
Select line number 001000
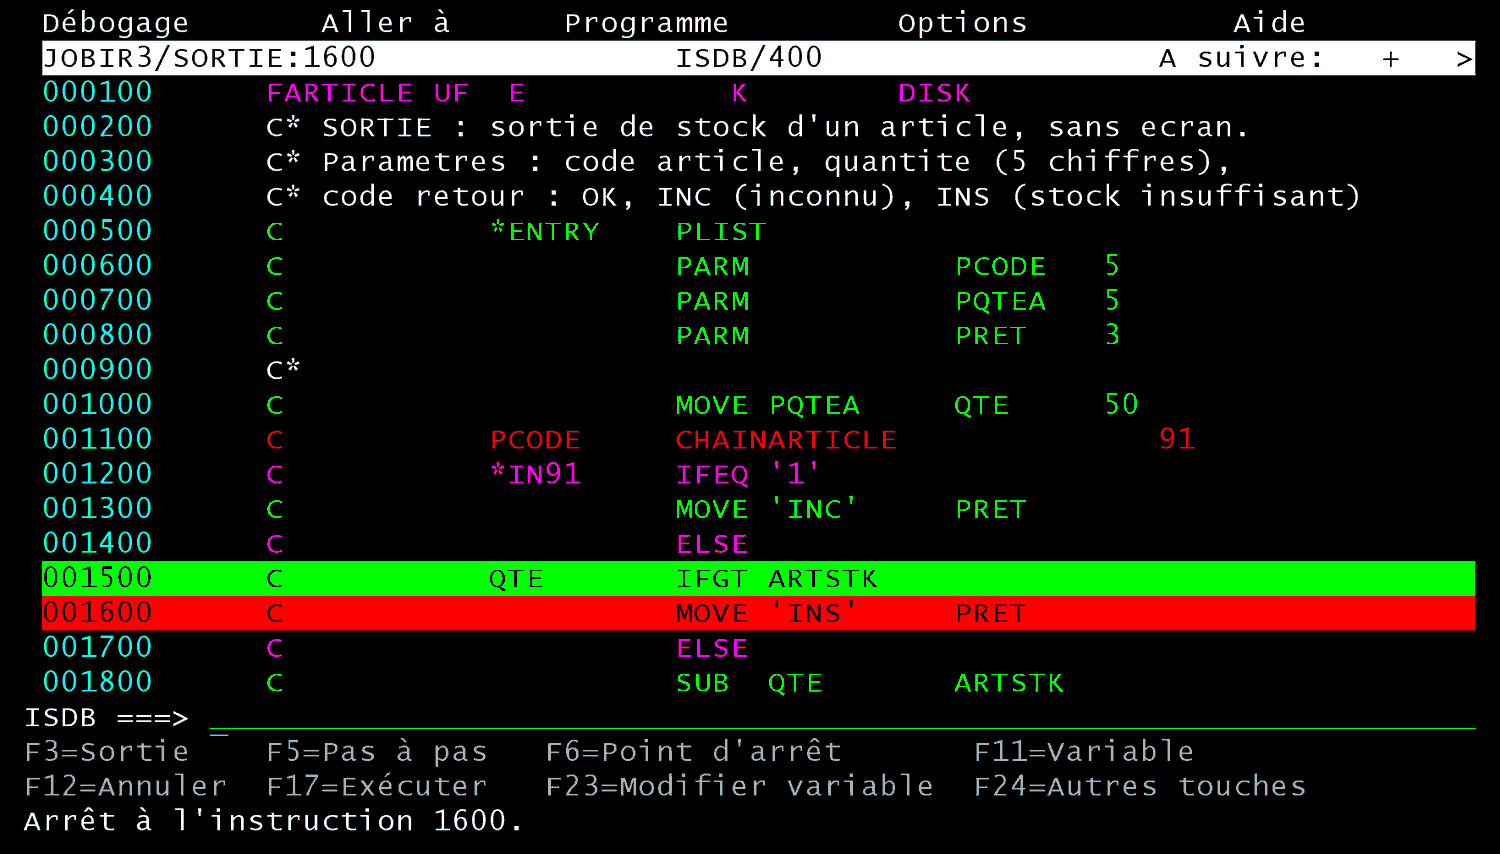(97, 405)
